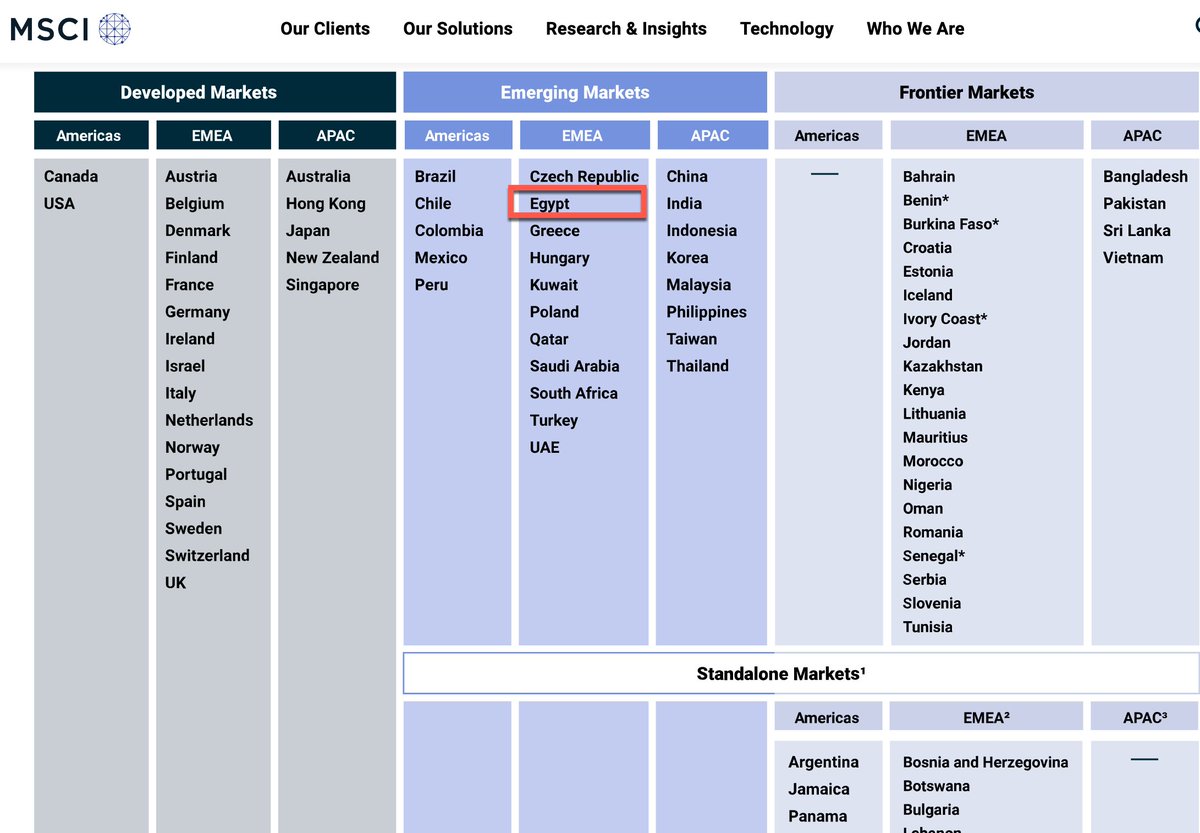Click Taiwan in Emerging APAC
This screenshot has height=833, width=1200.
tap(692, 339)
